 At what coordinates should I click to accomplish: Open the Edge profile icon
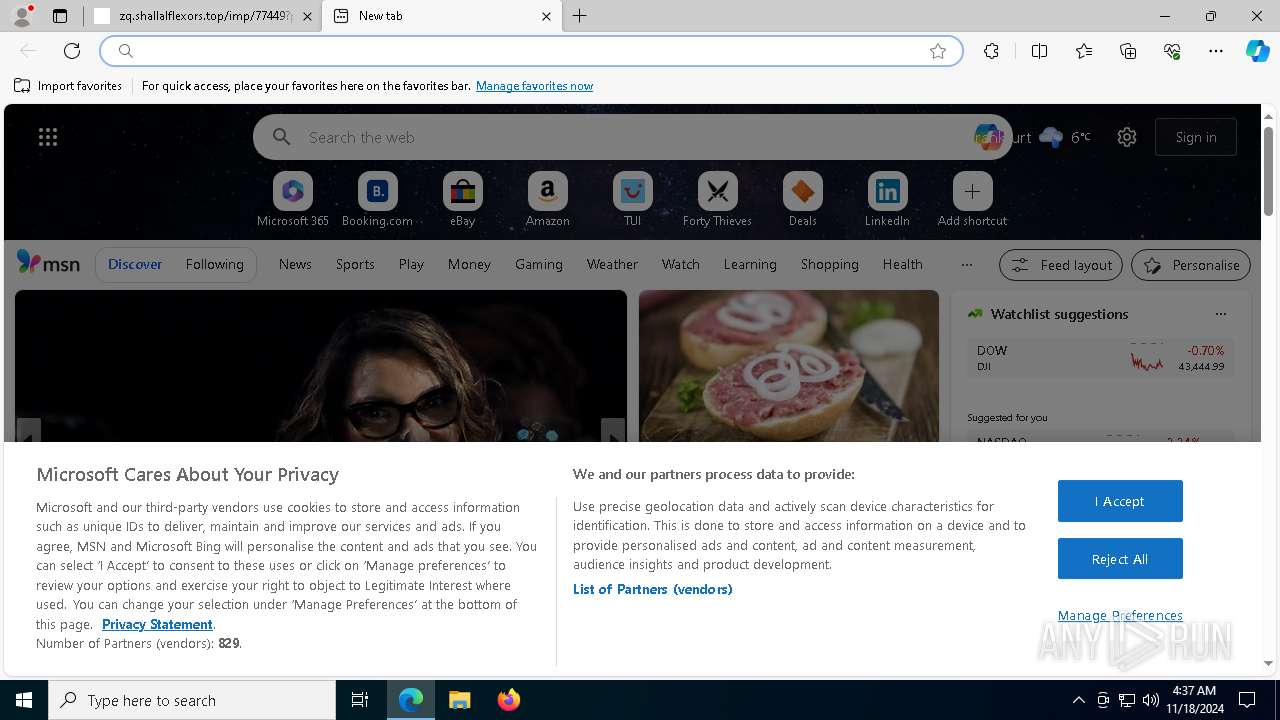(22, 16)
